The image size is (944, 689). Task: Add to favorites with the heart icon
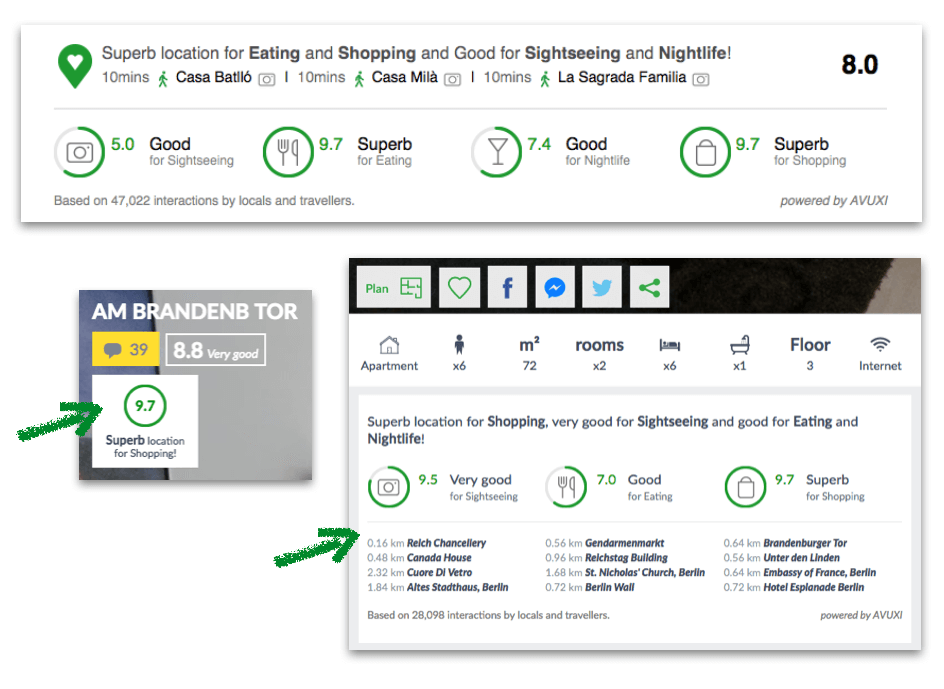[x=459, y=287]
